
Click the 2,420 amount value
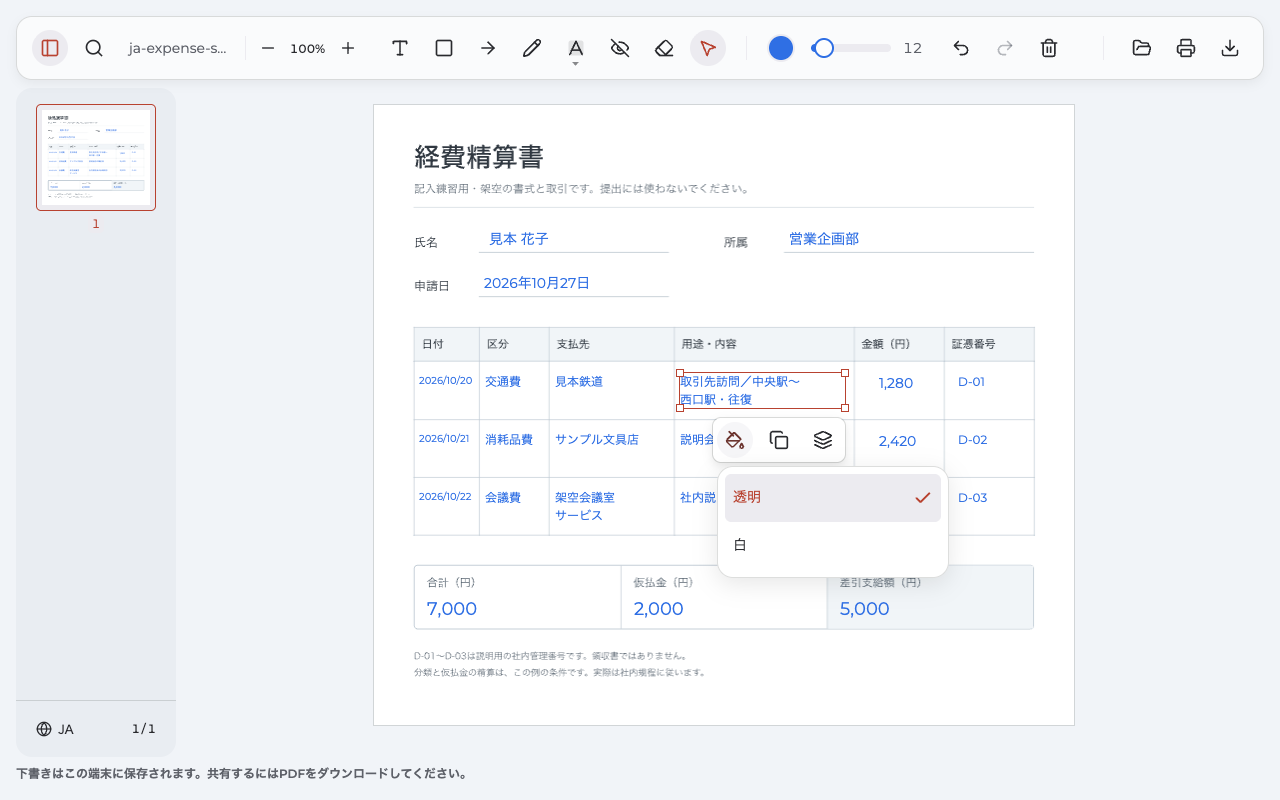(x=898, y=441)
